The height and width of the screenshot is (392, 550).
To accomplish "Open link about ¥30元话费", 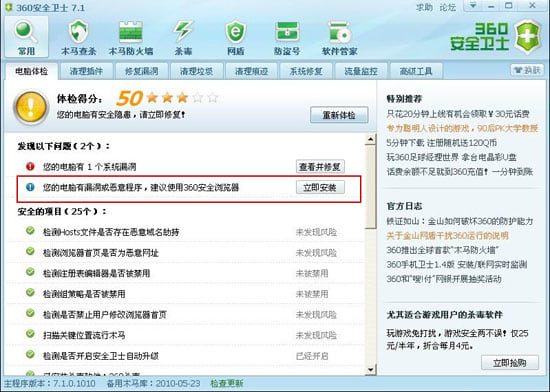I will 458,114.
